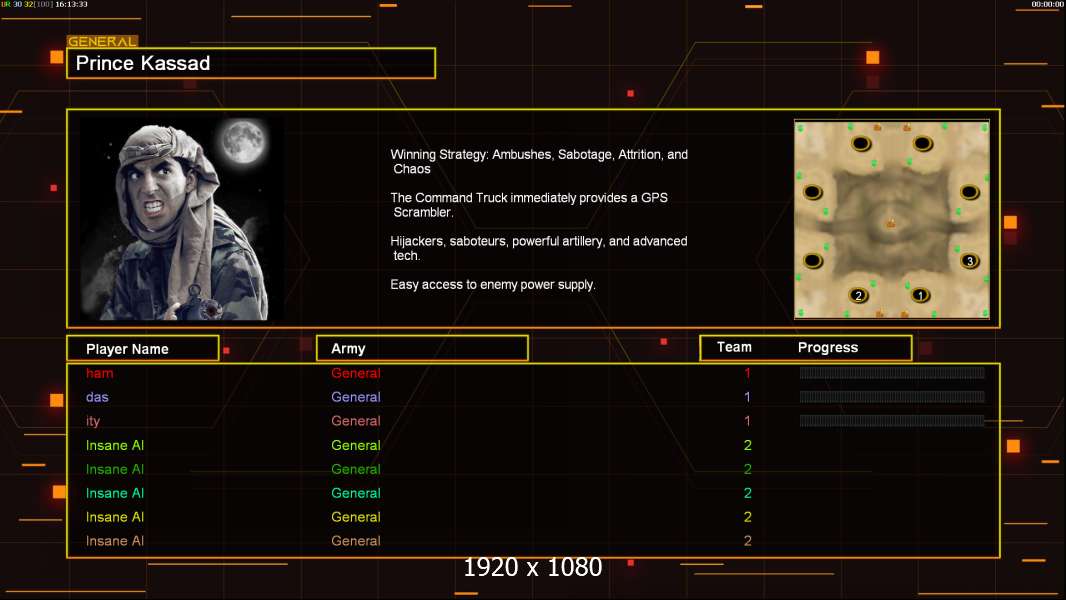Click ham's loading progress bar
Image resolution: width=1066 pixels, height=600 pixels.
pos(891,372)
